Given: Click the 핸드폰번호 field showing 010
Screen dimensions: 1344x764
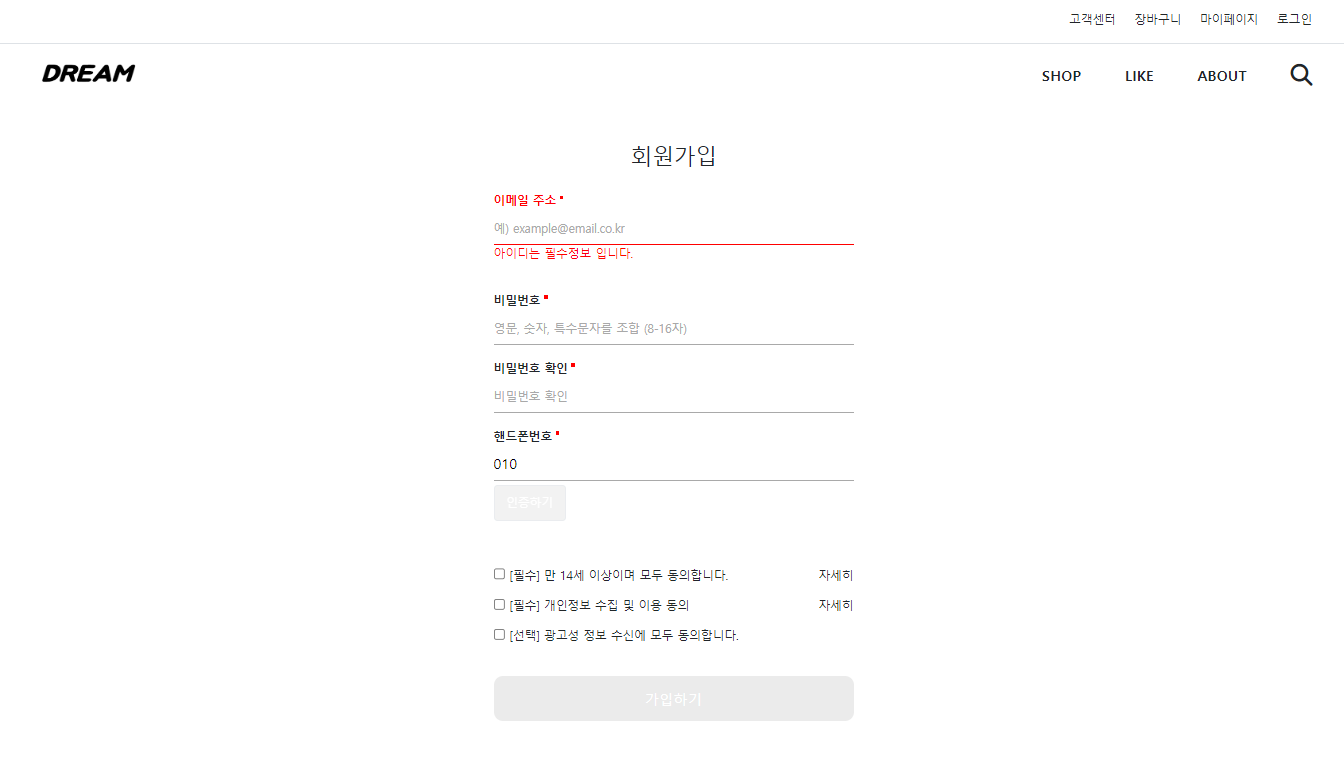Looking at the screenshot, I should pos(673,463).
